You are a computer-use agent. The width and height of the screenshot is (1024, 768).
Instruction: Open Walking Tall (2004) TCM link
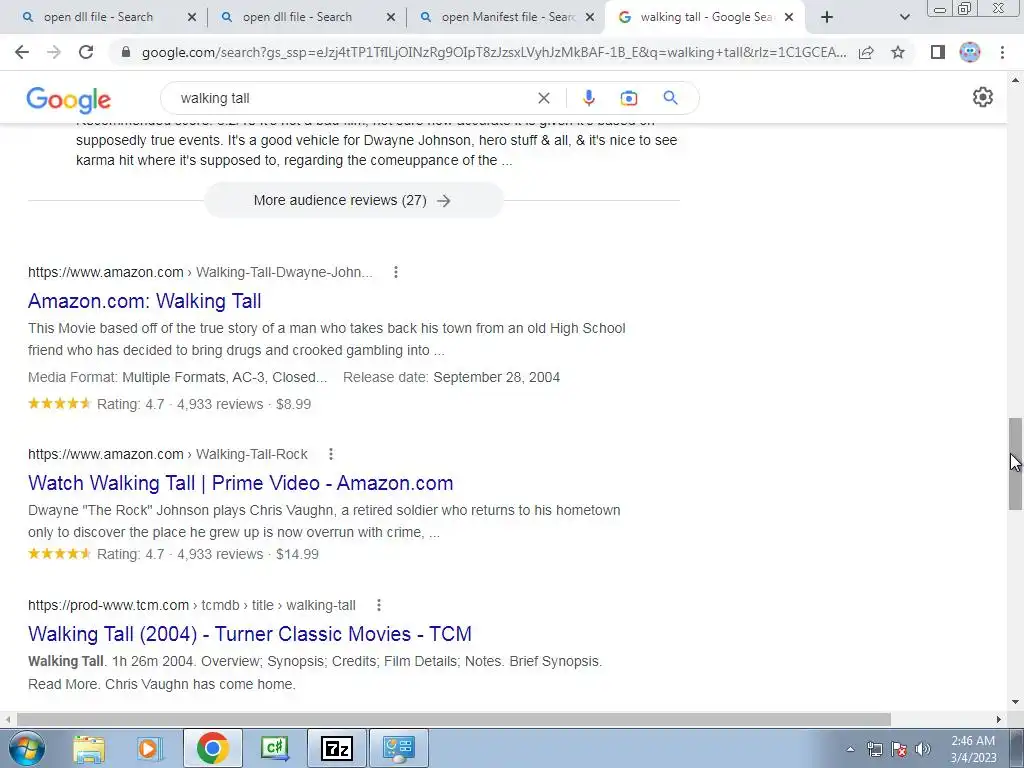point(249,634)
